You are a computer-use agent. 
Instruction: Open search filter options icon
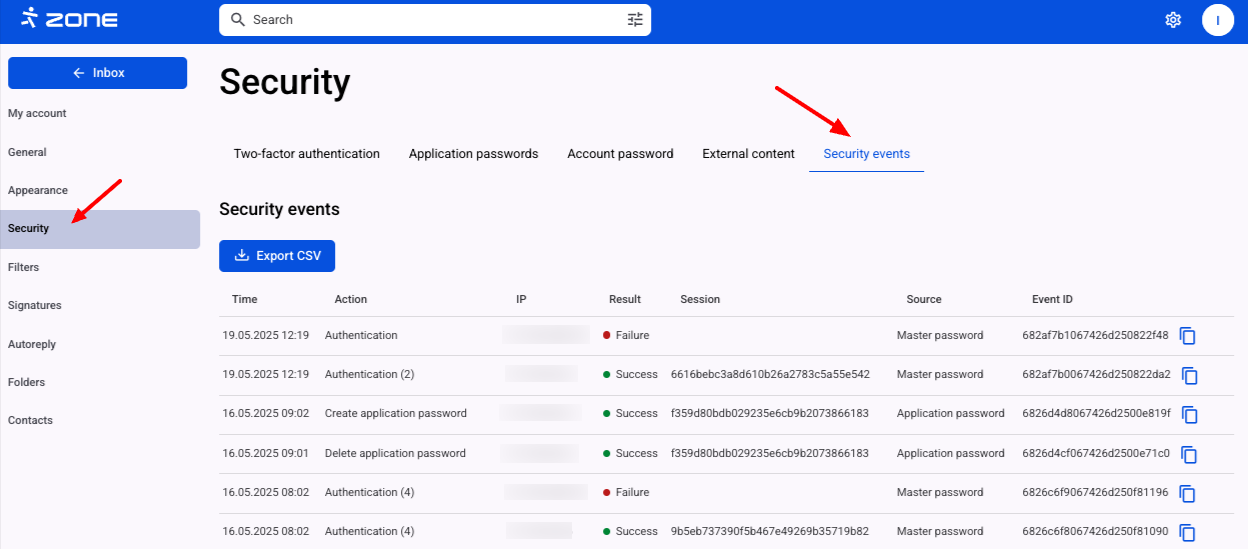(636, 20)
